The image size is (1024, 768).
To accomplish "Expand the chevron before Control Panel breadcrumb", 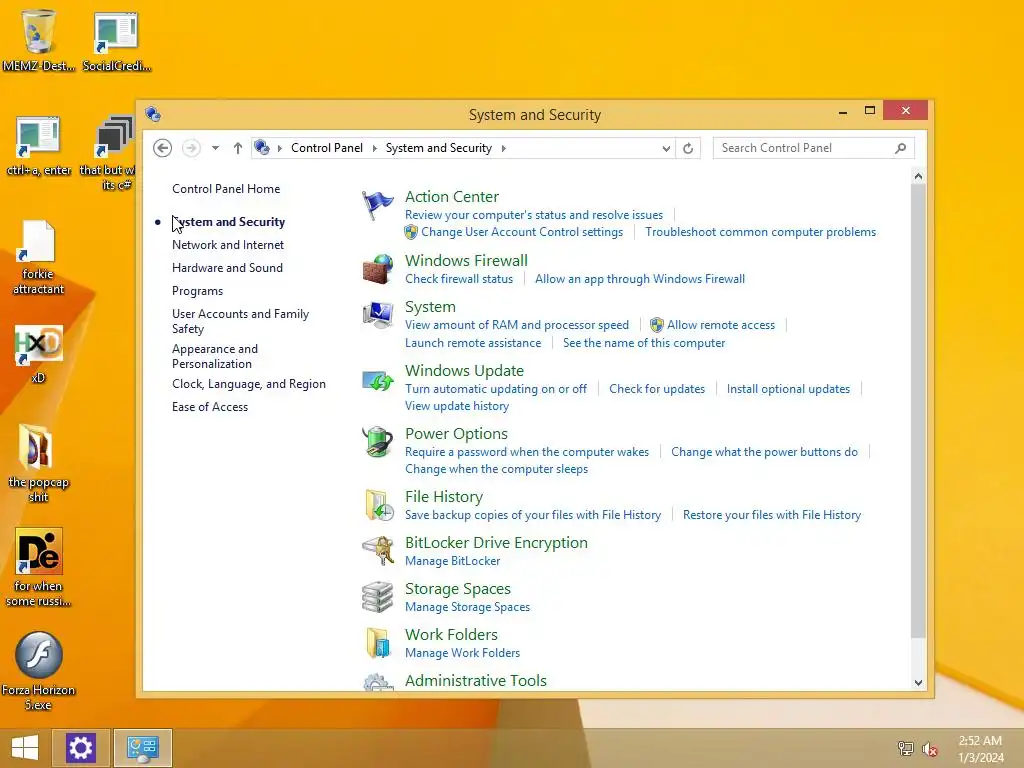I will [x=280, y=148].
